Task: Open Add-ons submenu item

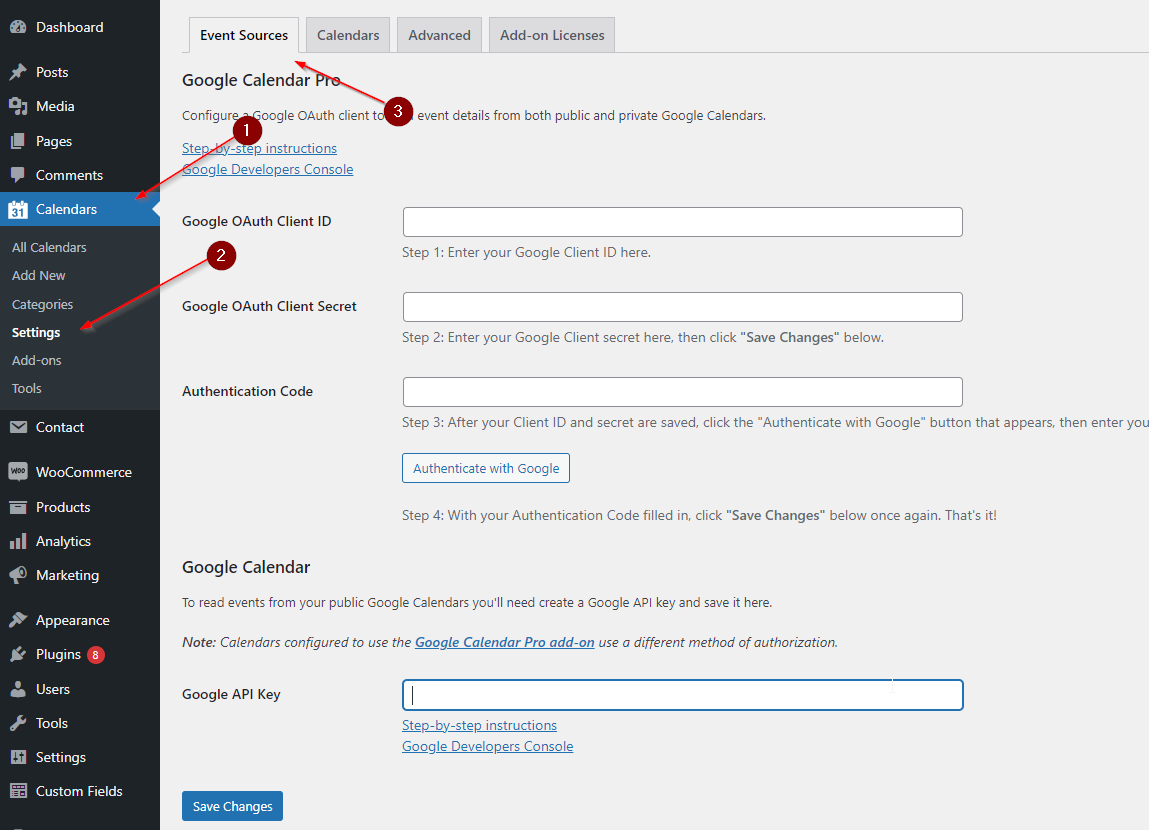Action: click(37, 360)
